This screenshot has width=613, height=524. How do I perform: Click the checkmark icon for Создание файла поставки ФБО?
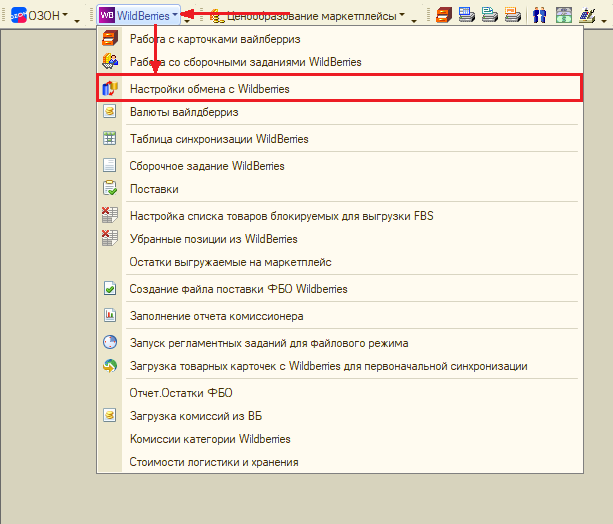[x=110, y=289]
